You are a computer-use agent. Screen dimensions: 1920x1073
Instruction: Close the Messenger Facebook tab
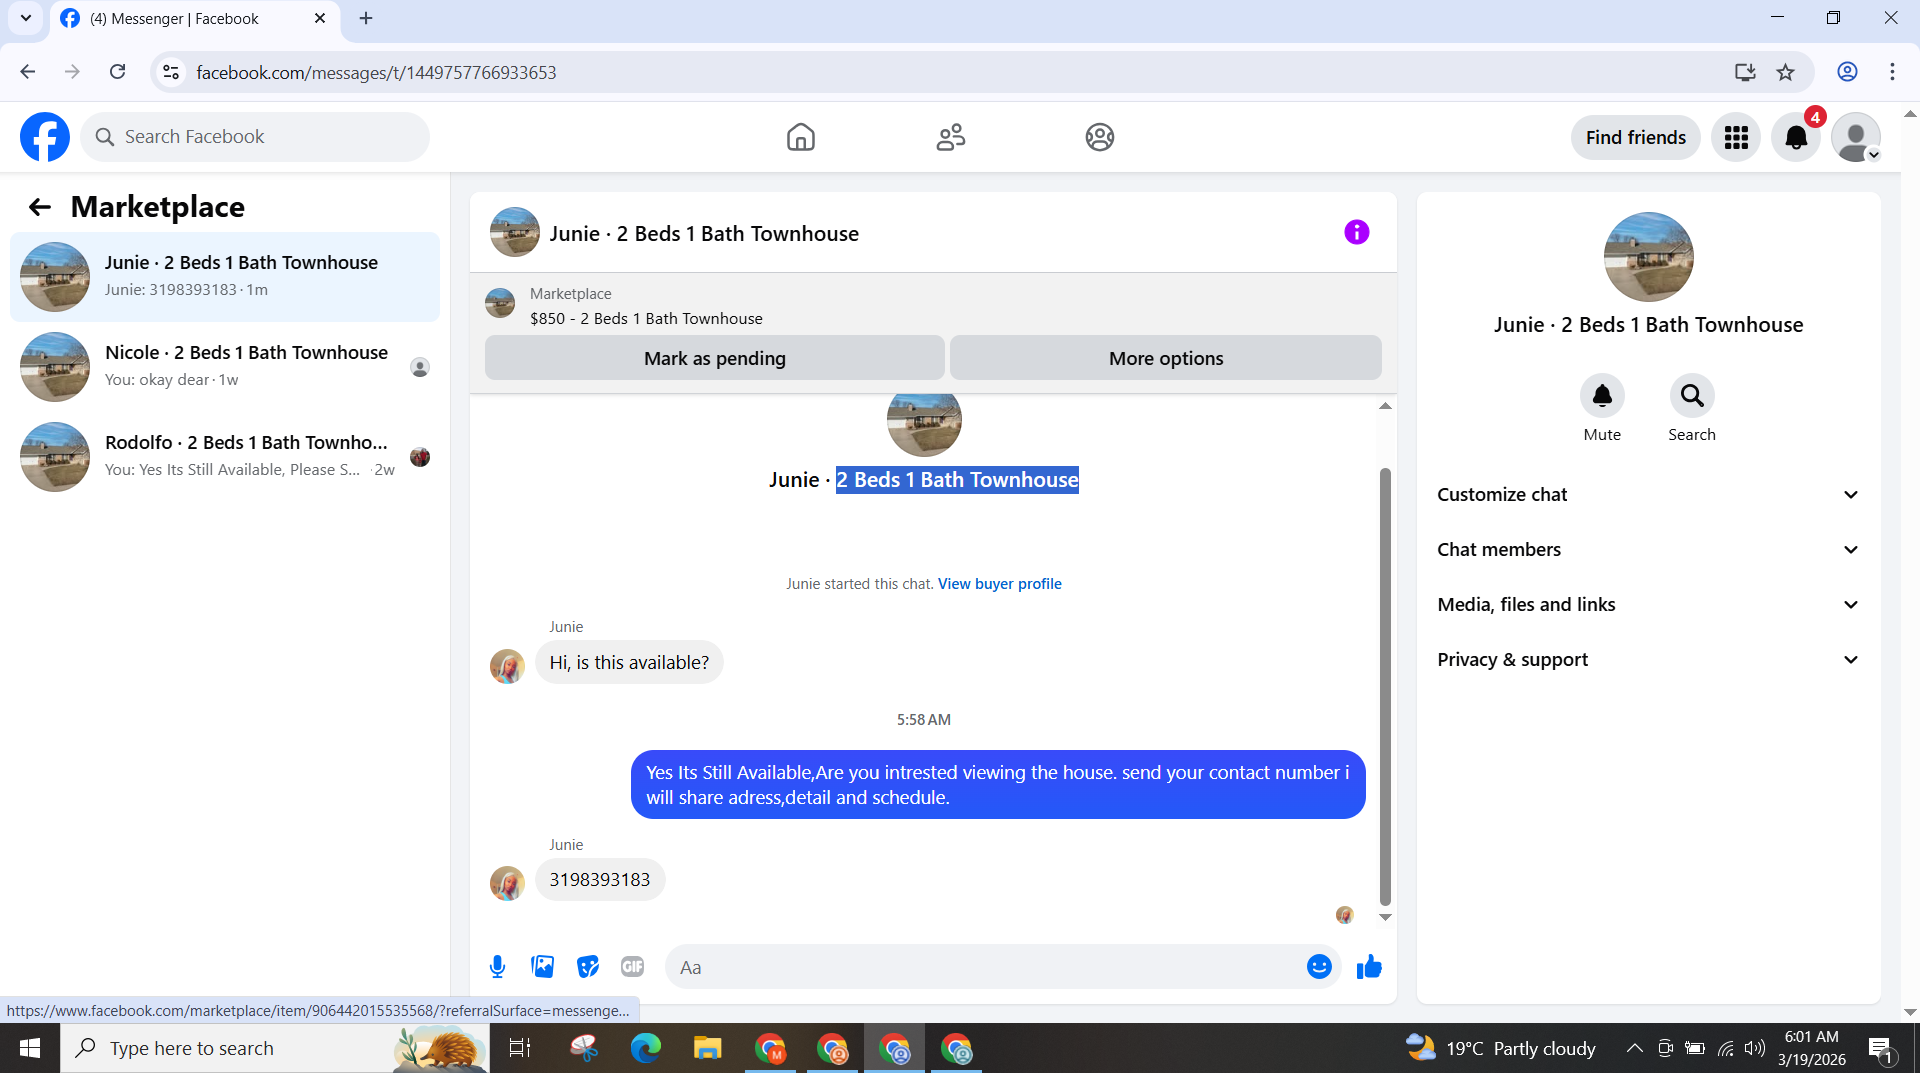[x=320, y=18]
